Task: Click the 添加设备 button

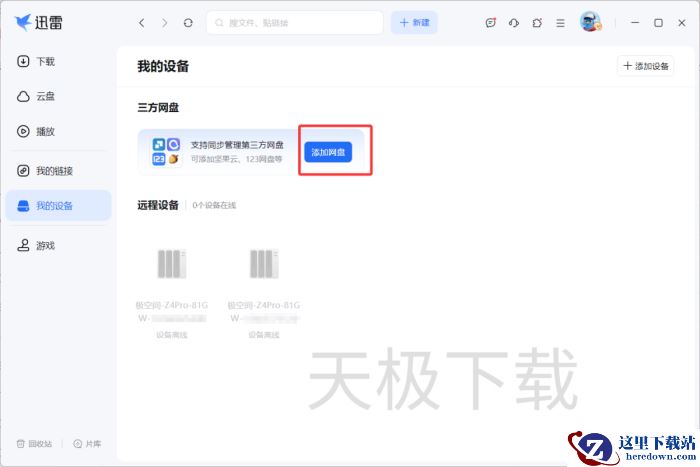Action: 646,66
